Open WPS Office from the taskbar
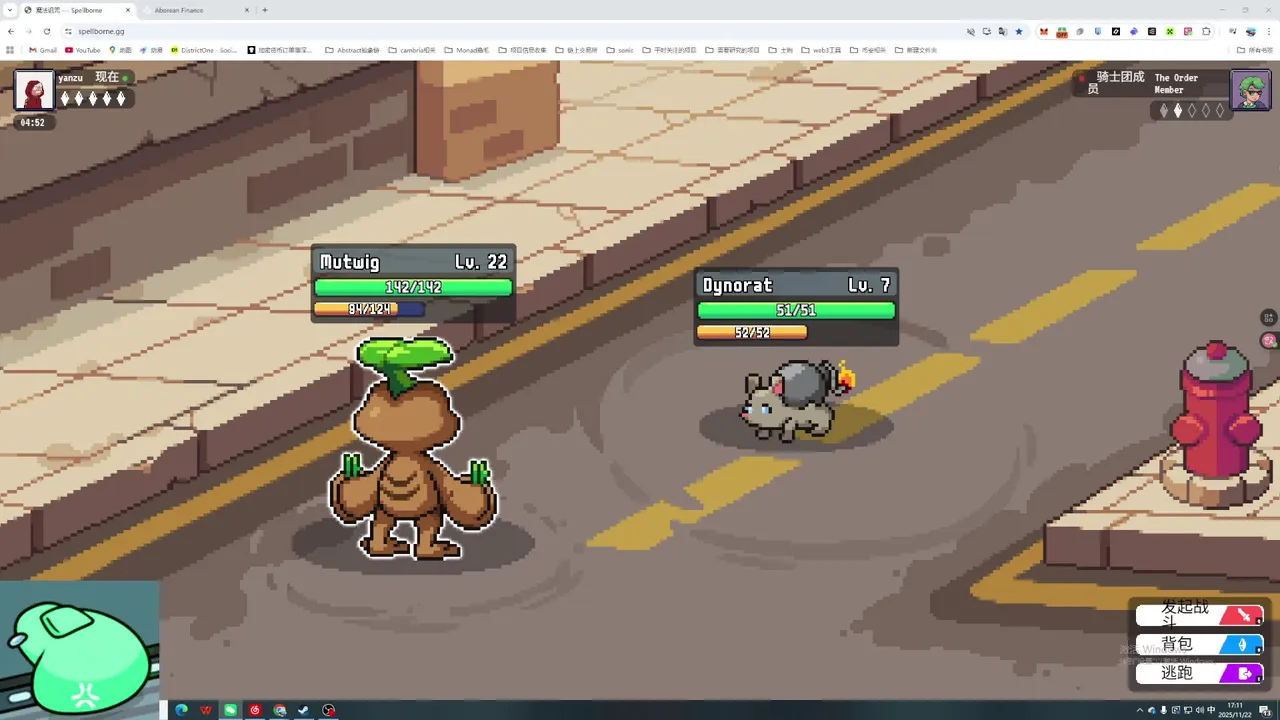Viewport: 1280px width, 720px height. (x=206, y=710)
